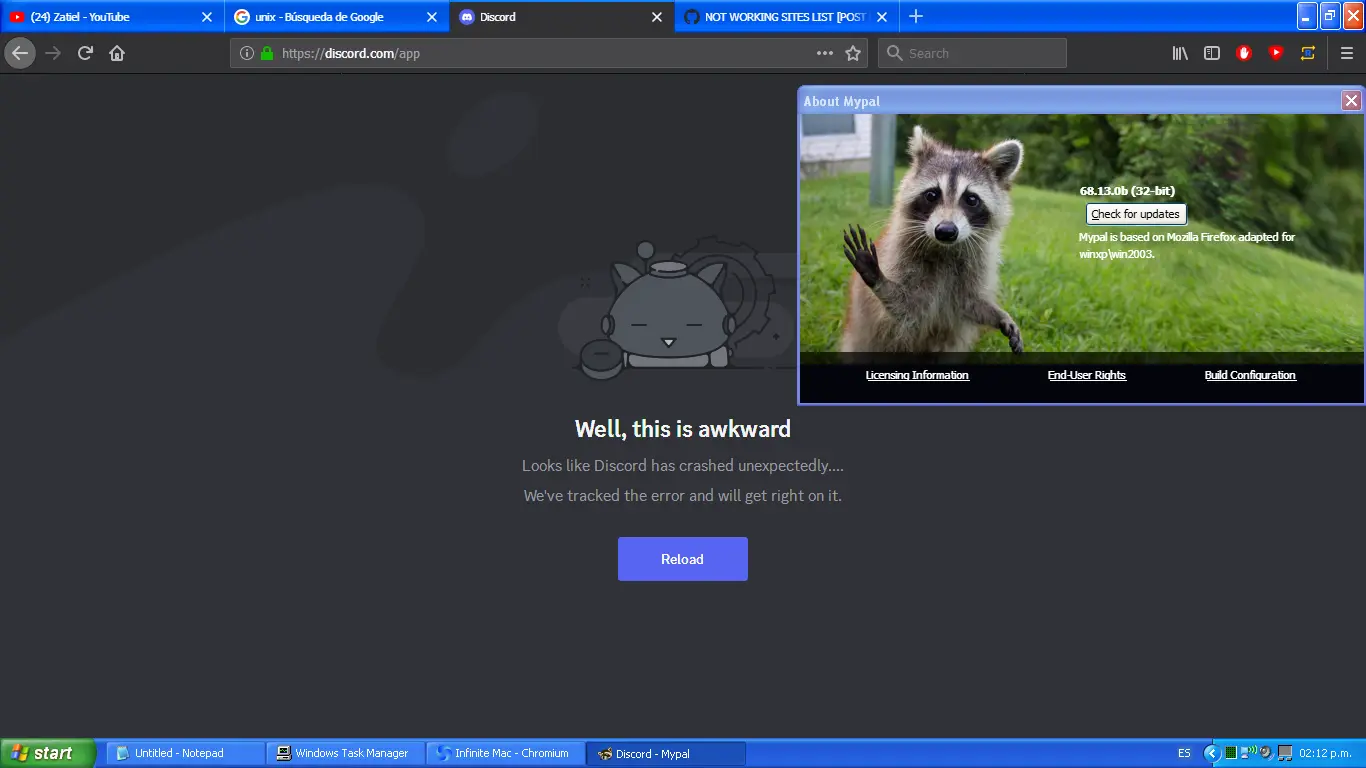Click the heading Well, this is awkward
The image size is (1366, 768).
683,429
